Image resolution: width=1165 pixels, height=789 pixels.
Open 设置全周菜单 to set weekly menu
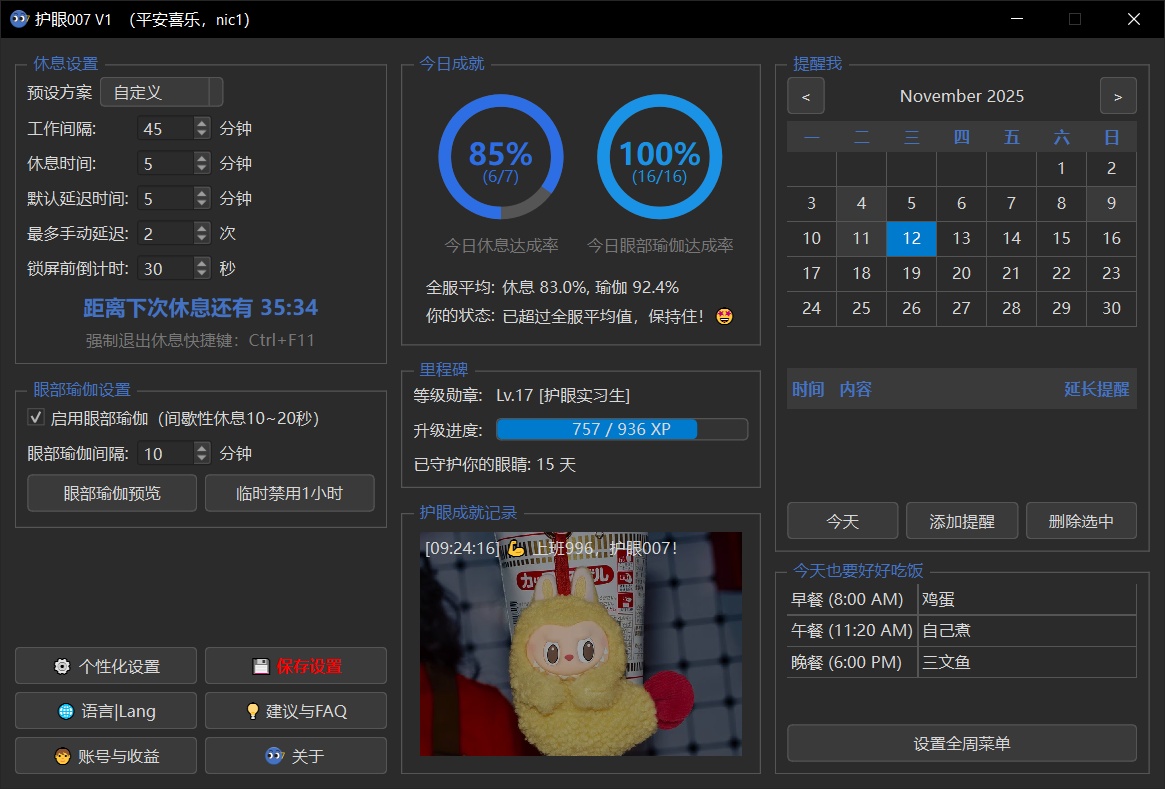pos(962,742)
